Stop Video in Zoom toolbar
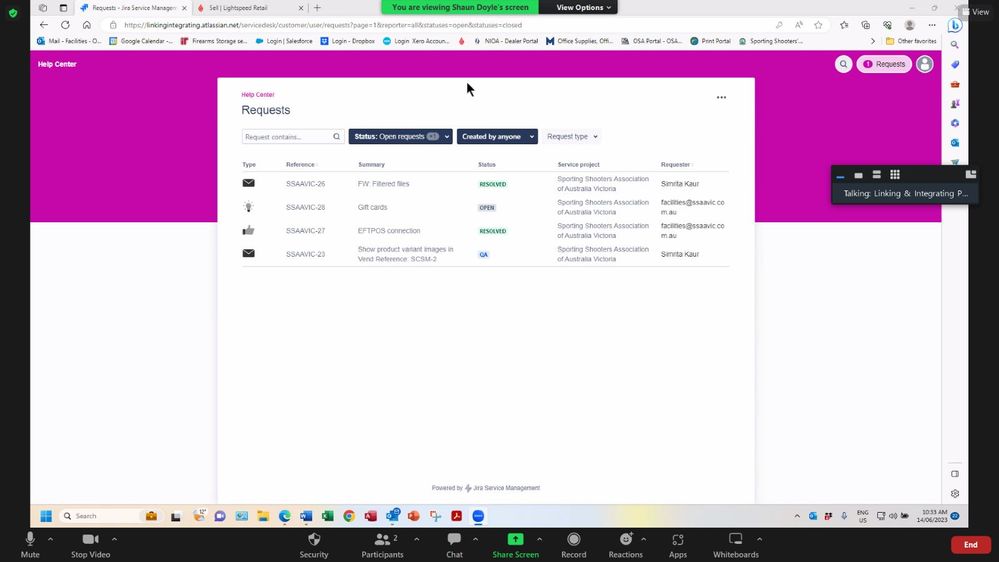Viewport: 999px width, 562px height. (x=90, y=545)
